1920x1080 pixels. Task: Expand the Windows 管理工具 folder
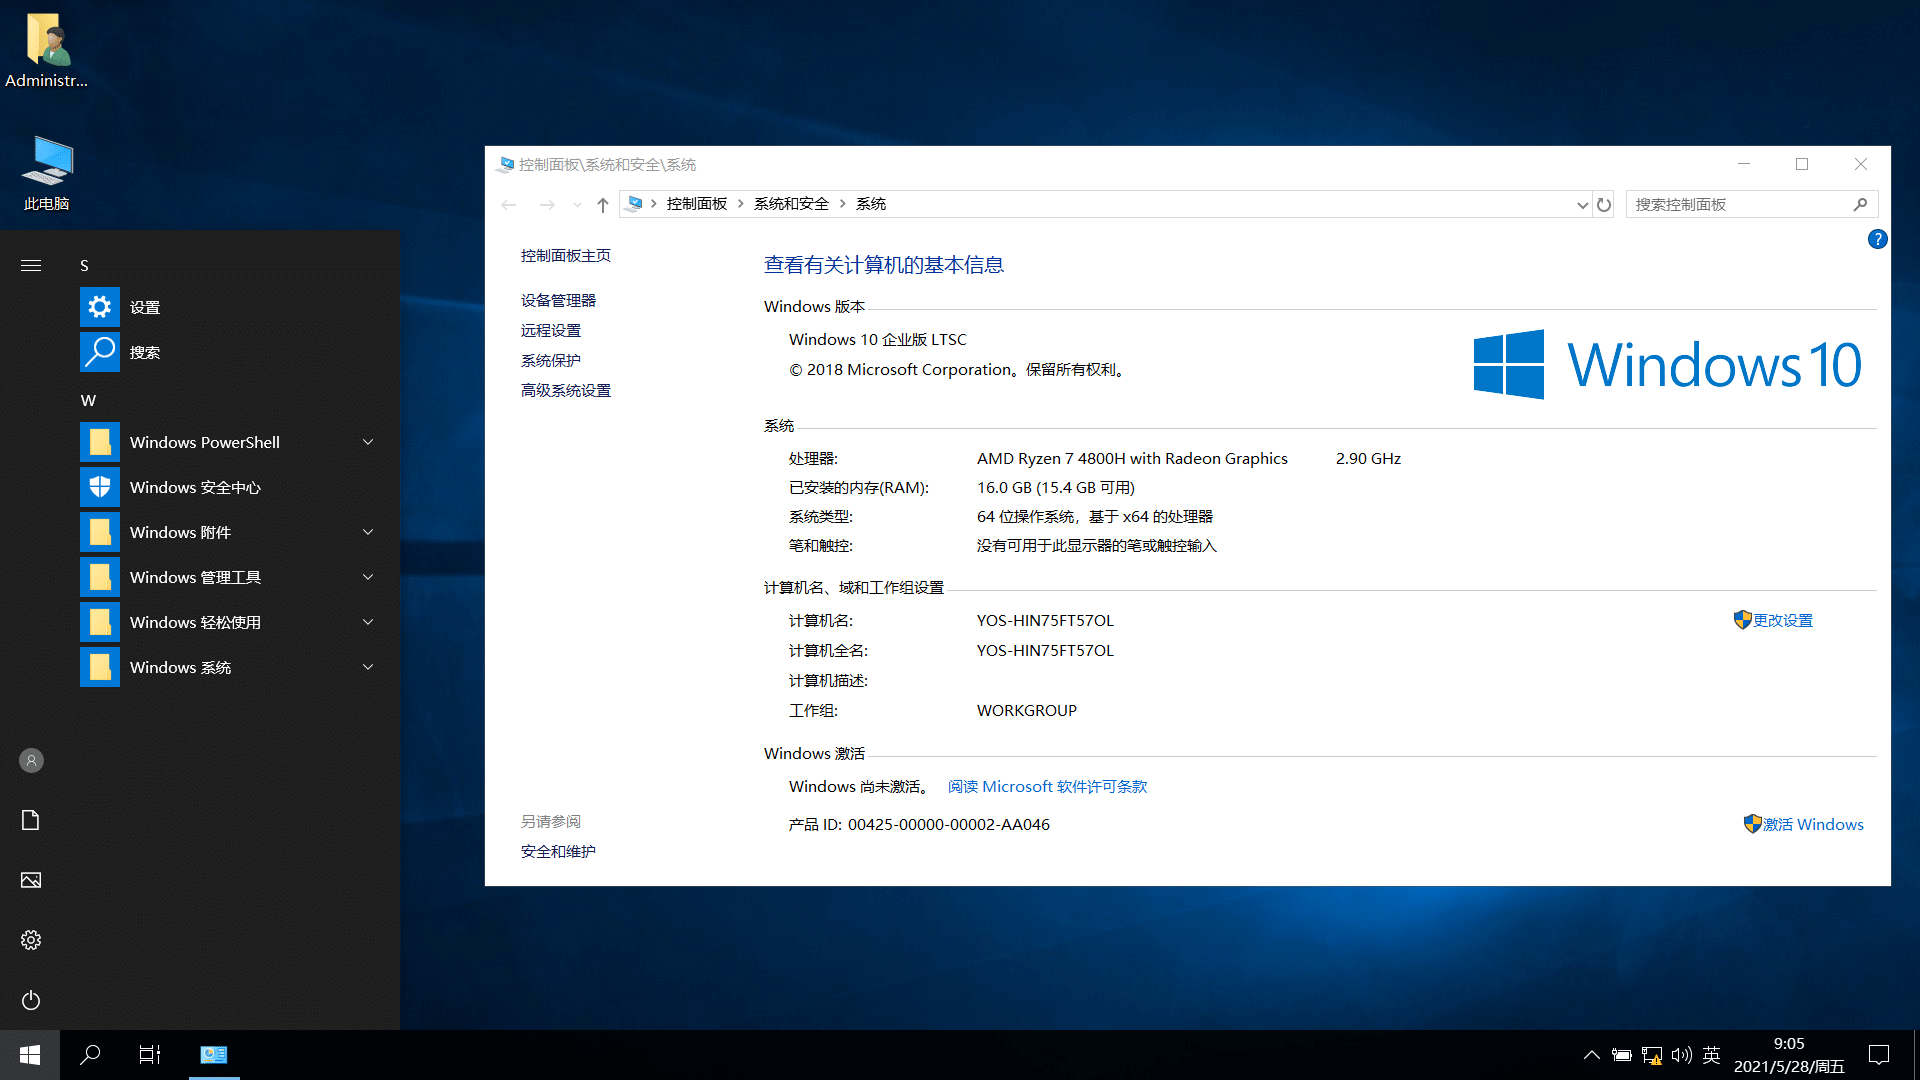pyautogui.click(x=368, y=577)
